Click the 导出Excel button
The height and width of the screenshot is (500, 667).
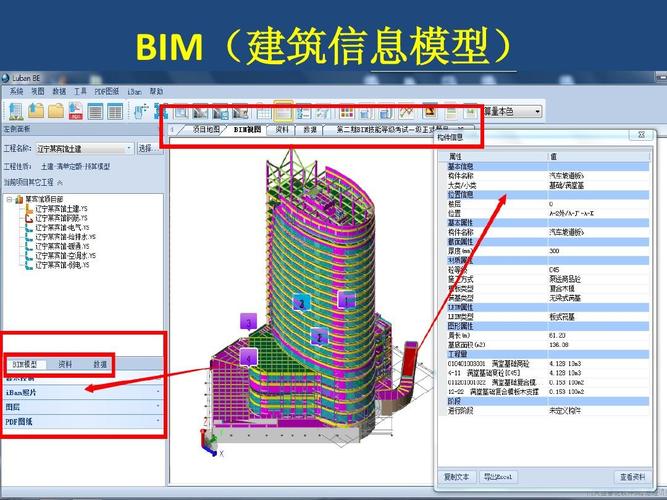498,477
